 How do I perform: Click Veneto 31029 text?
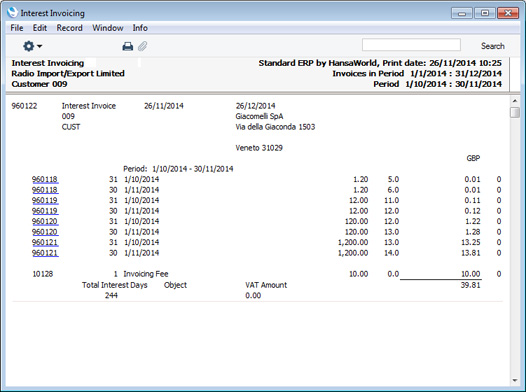click(x=259, y=148)
